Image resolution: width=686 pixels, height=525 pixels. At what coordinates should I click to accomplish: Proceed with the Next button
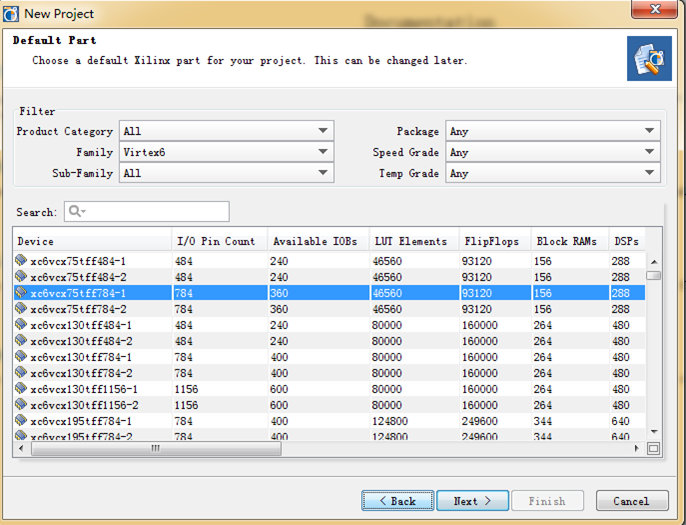pos(472,500)
